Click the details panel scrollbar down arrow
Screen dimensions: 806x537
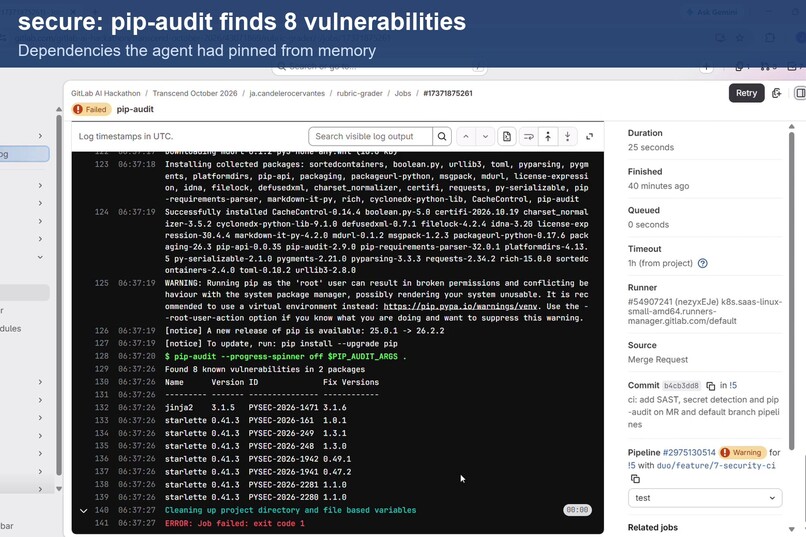[x=792, y=529]
